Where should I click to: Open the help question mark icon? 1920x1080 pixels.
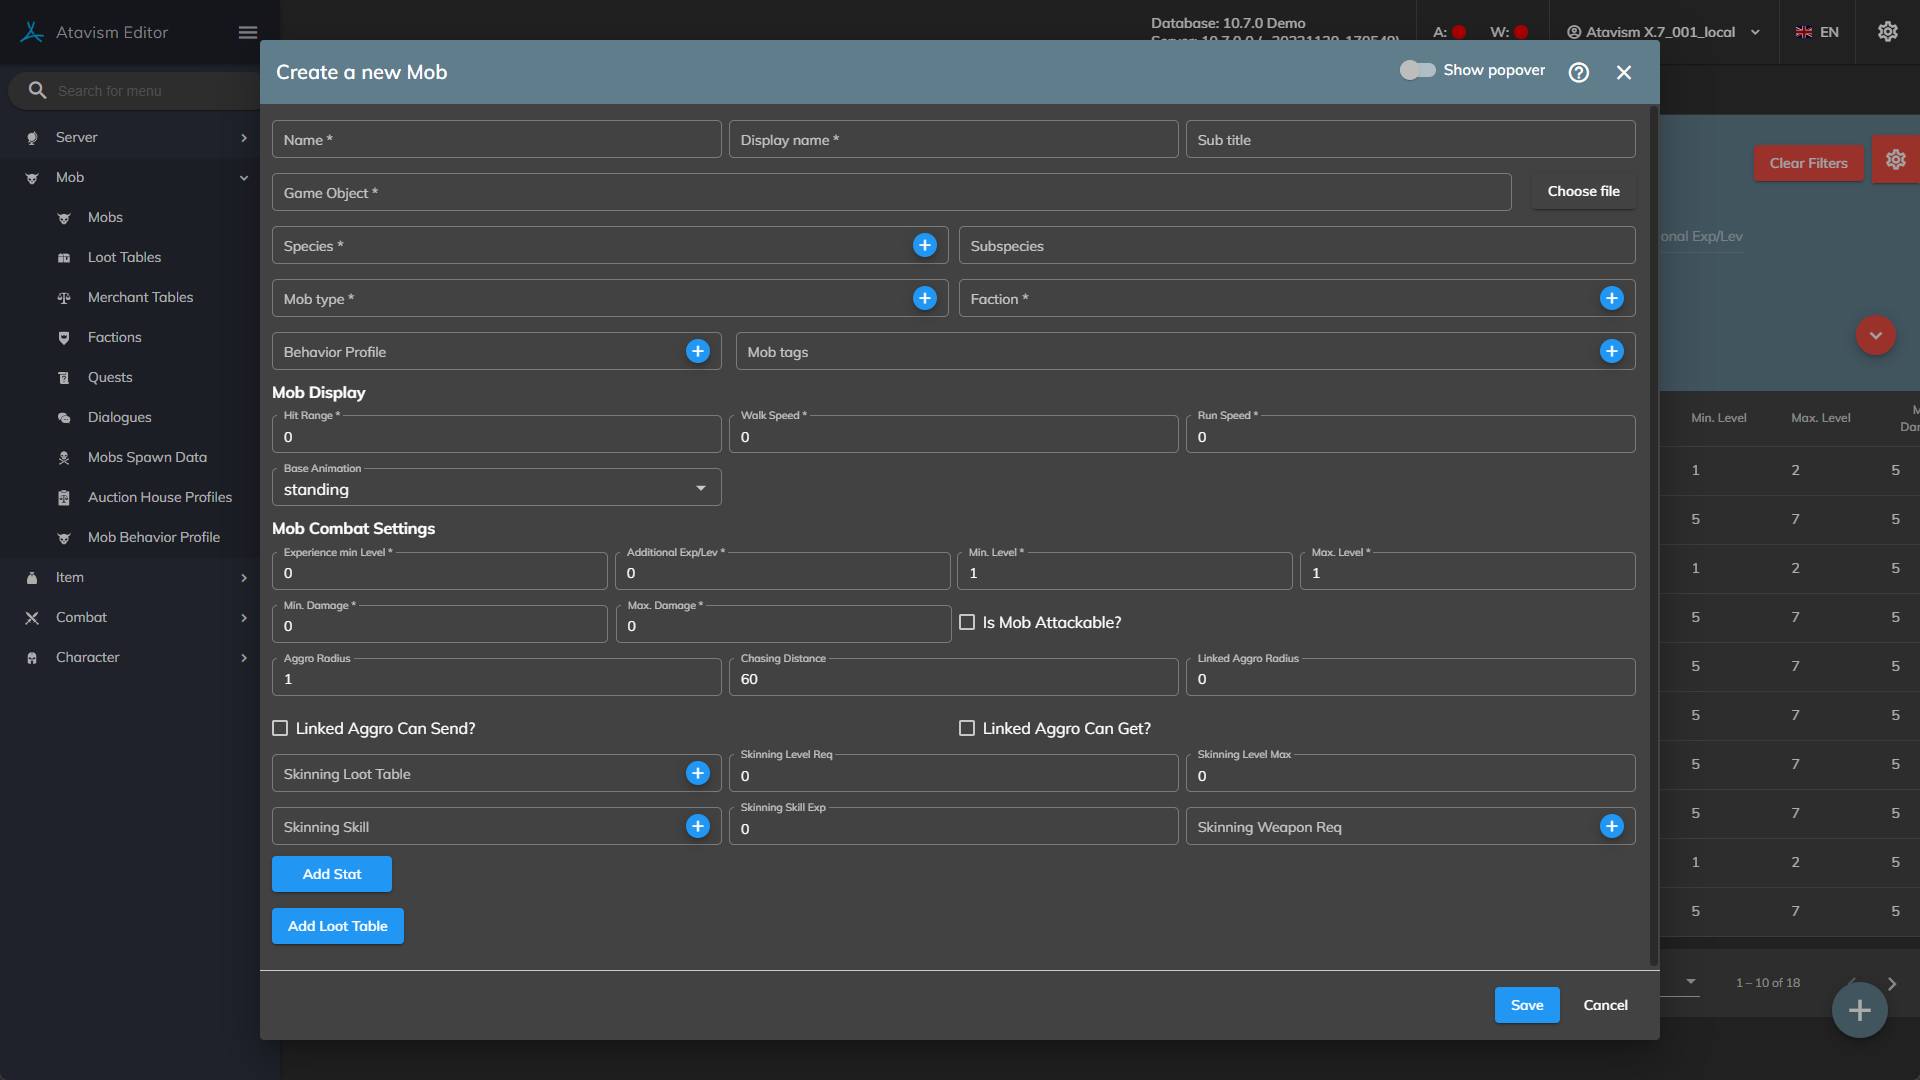(1578, 73)
